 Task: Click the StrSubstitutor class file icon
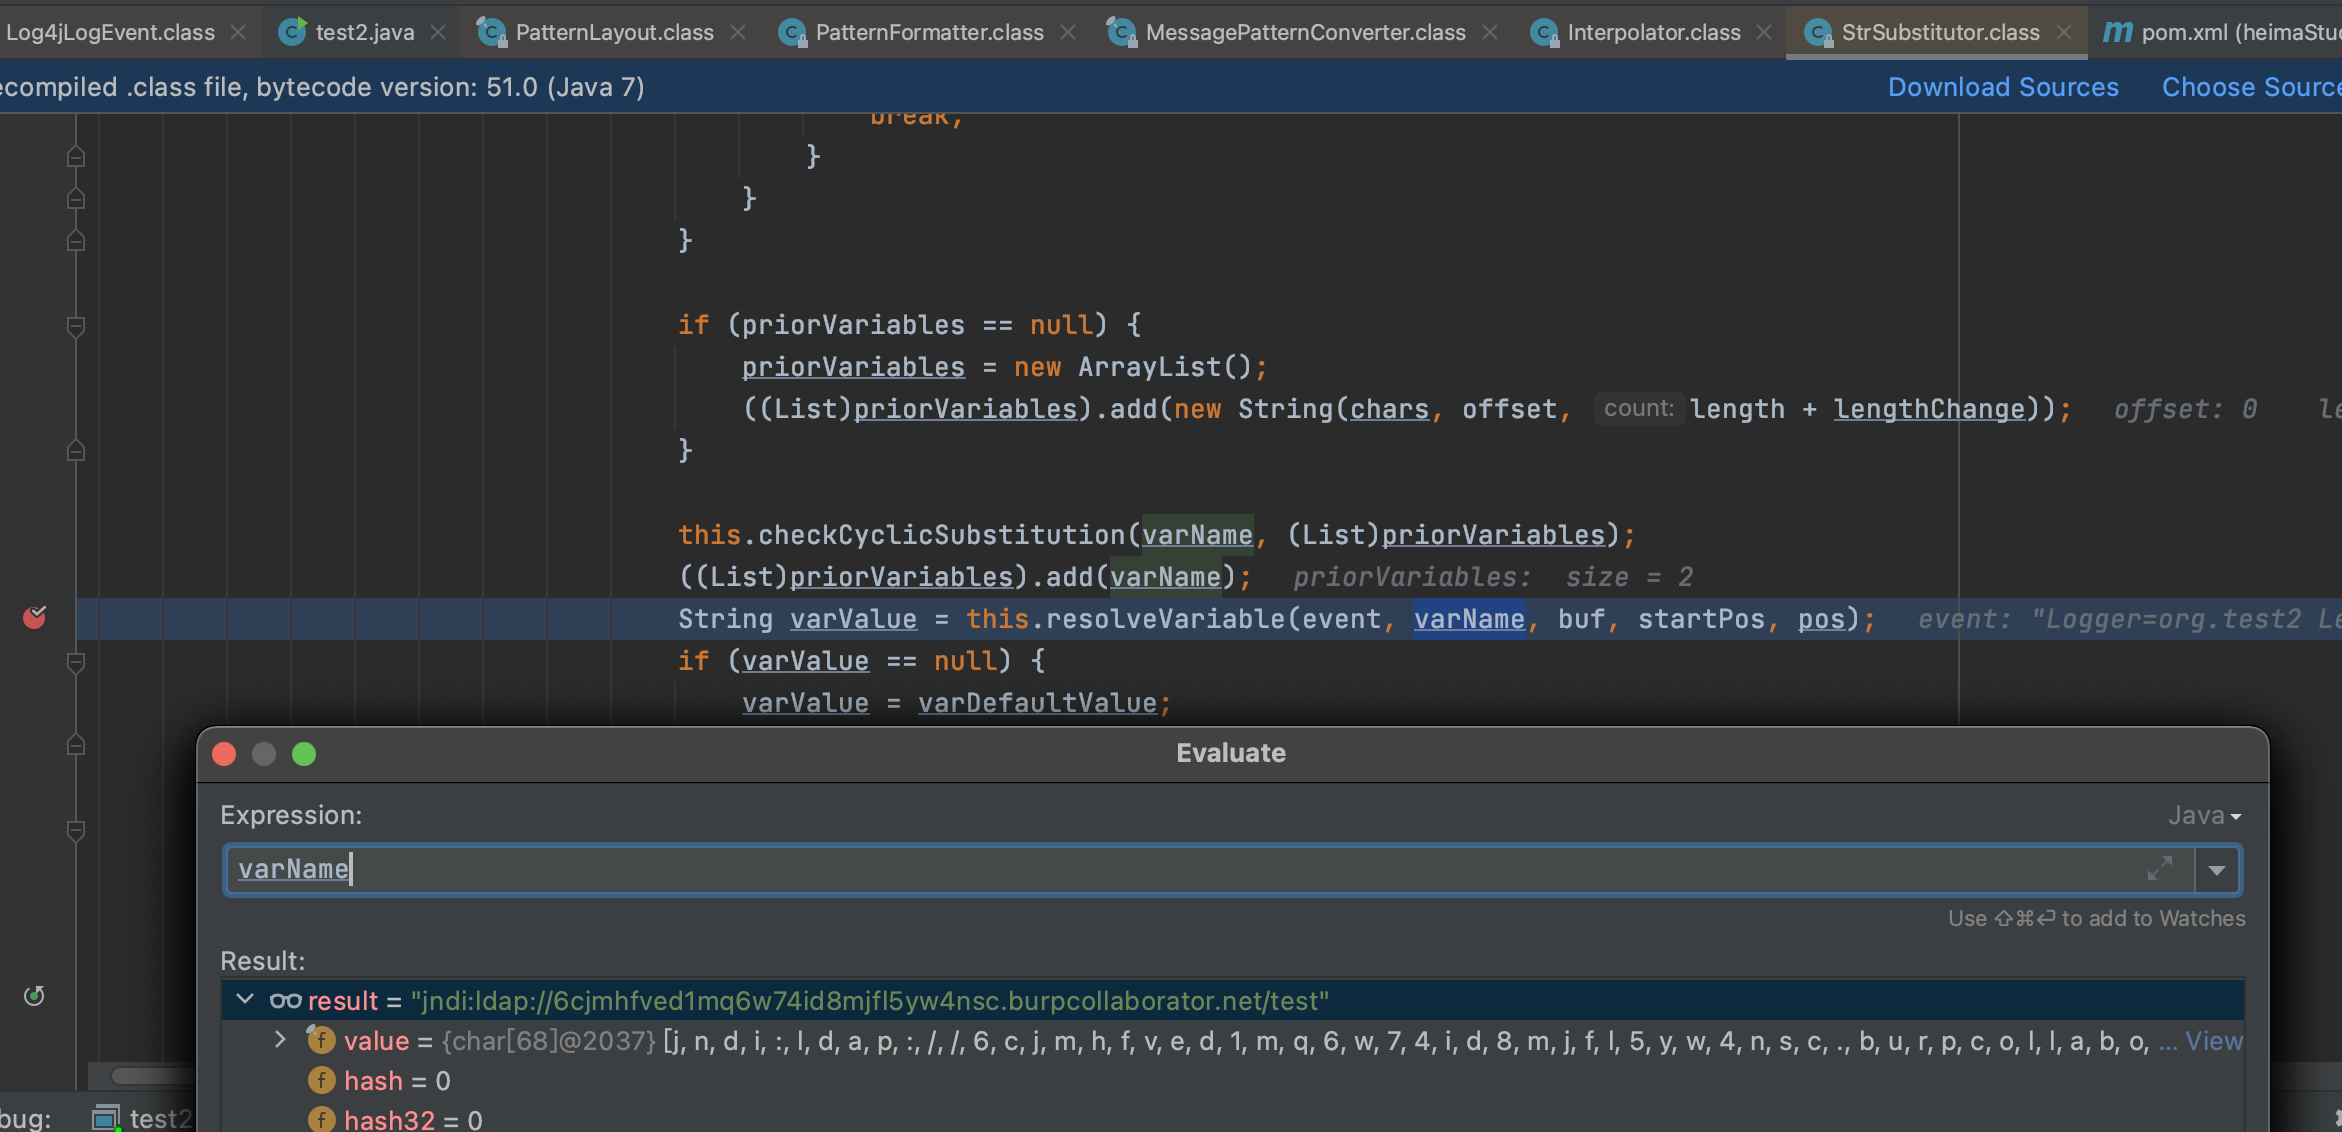coord(1817,33)
